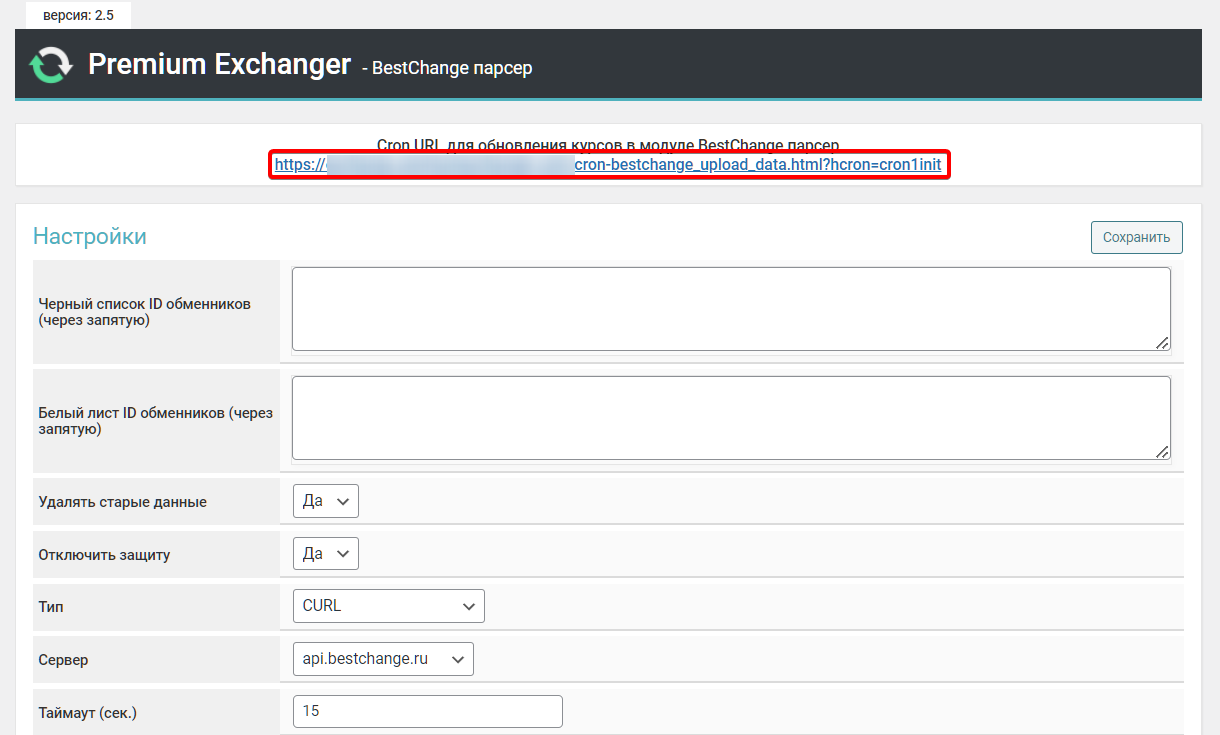
Task: Click the Отключить защиту label
Action: (x=104, y=554)
